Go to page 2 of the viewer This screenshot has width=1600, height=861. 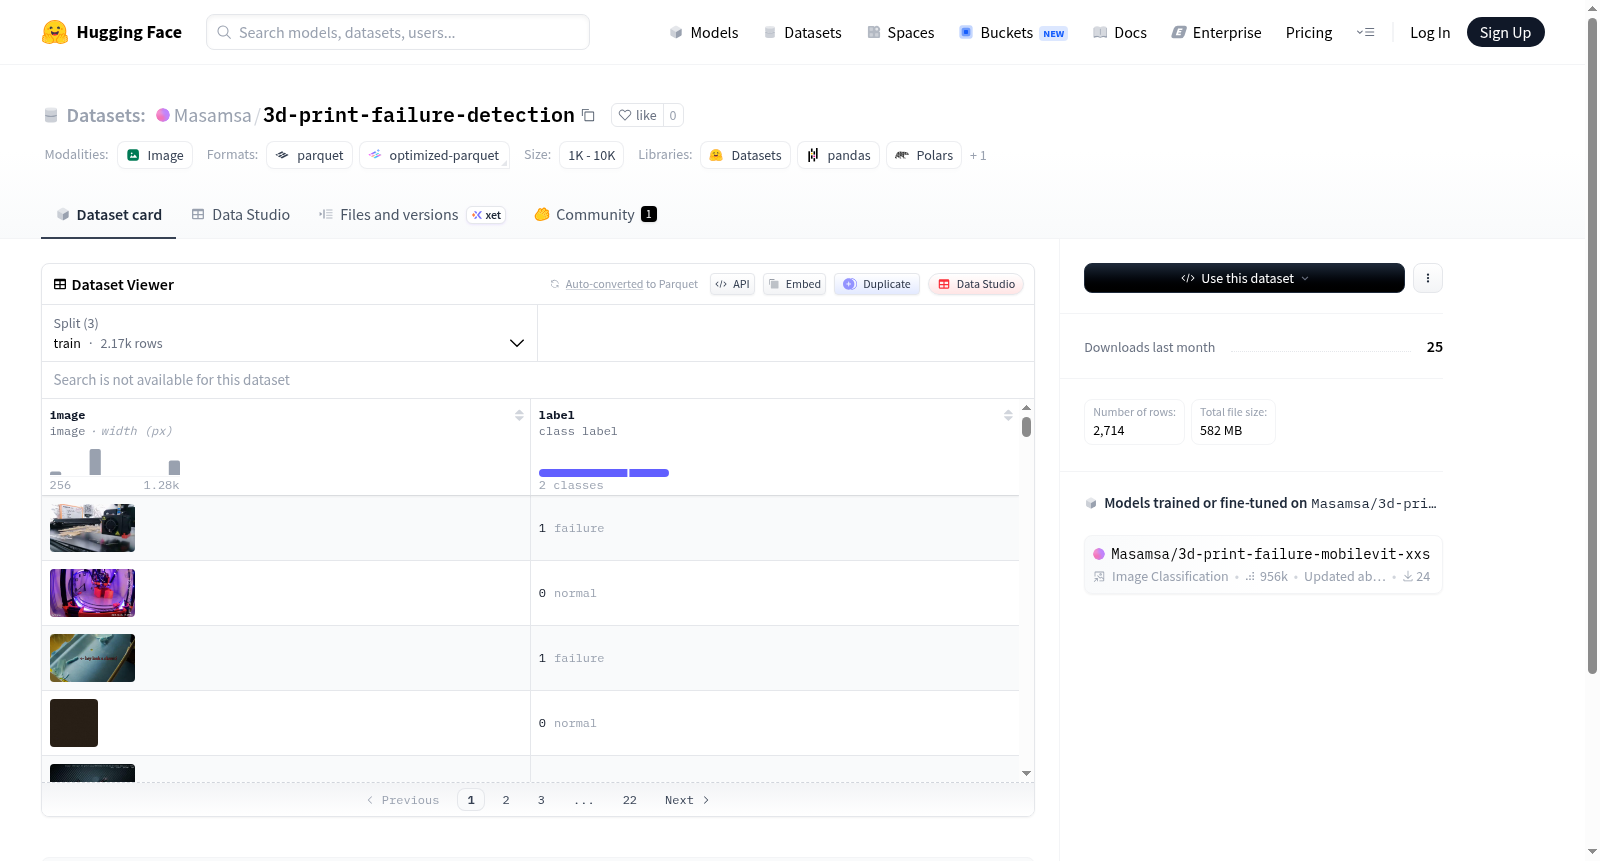pos(506,800)
